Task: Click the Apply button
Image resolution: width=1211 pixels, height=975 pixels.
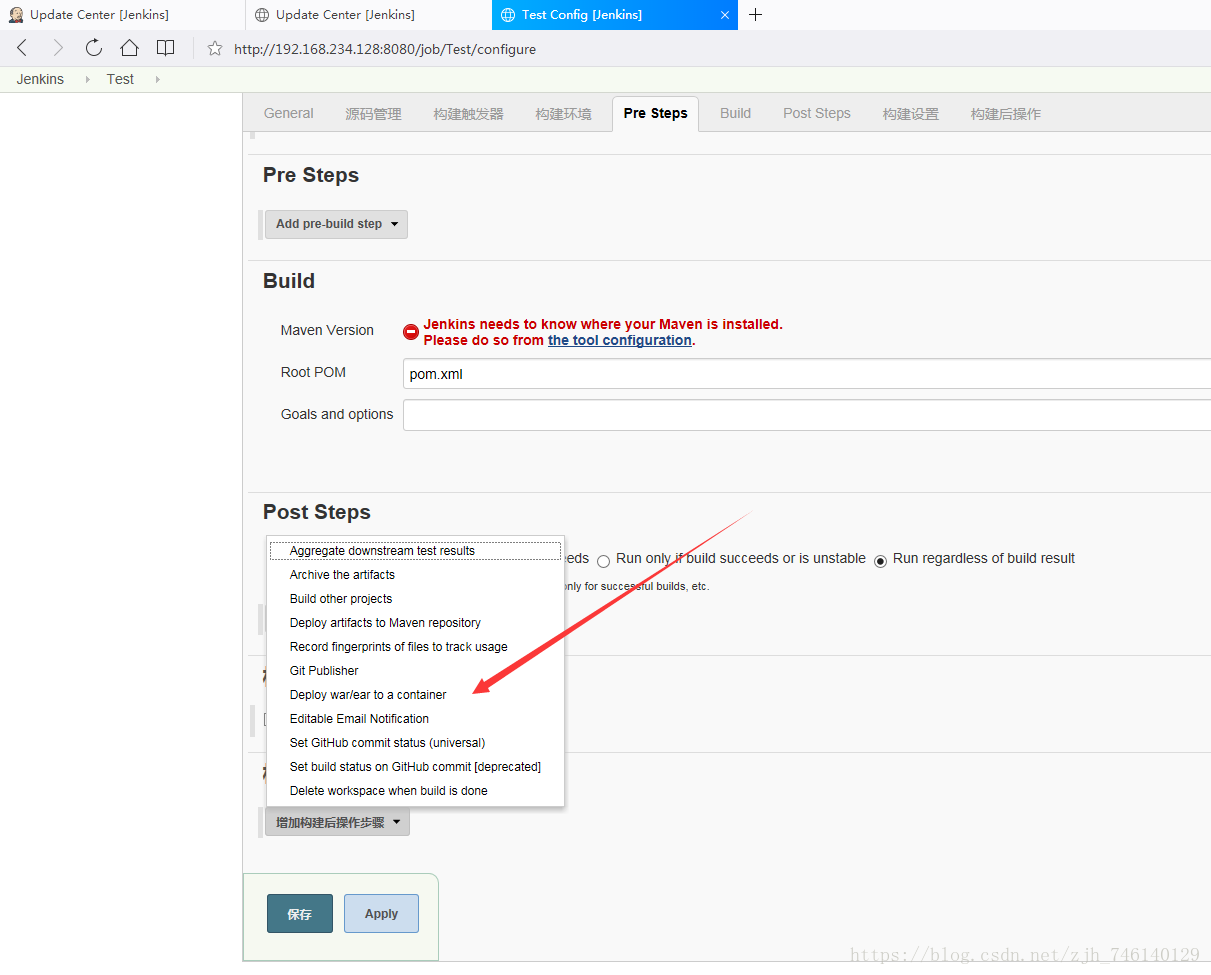Action: pos(381,914)
